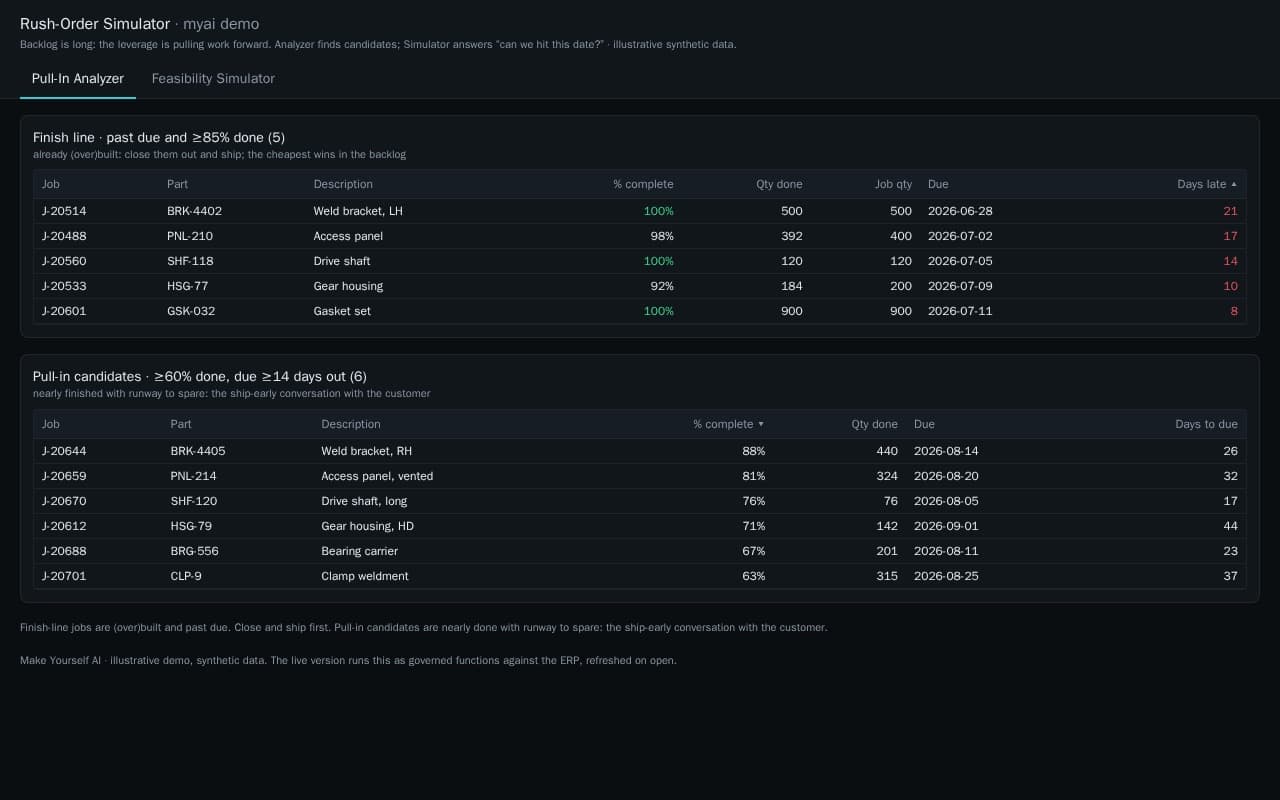Open job J-20612
The width and height of the screenshot is (1280, 800).
coord(64,526)
